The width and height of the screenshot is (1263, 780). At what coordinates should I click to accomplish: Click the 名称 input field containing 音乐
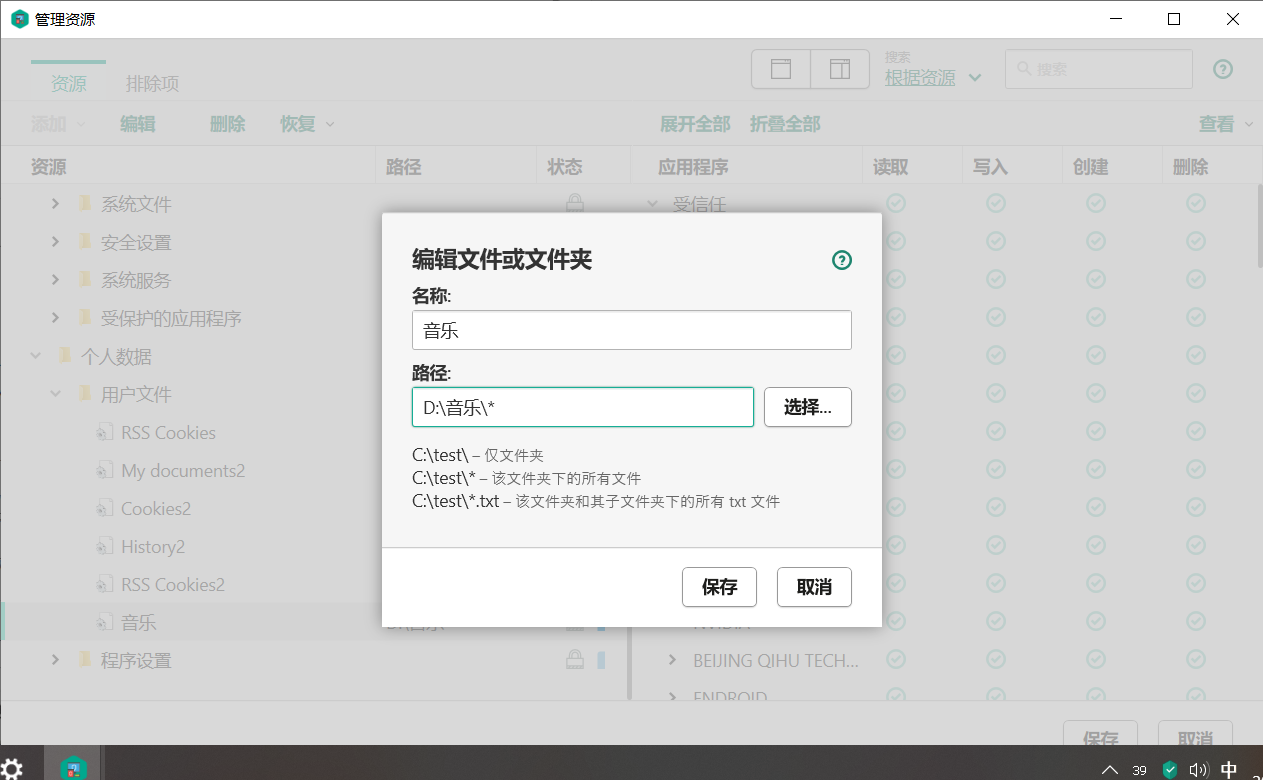[631, 330]
